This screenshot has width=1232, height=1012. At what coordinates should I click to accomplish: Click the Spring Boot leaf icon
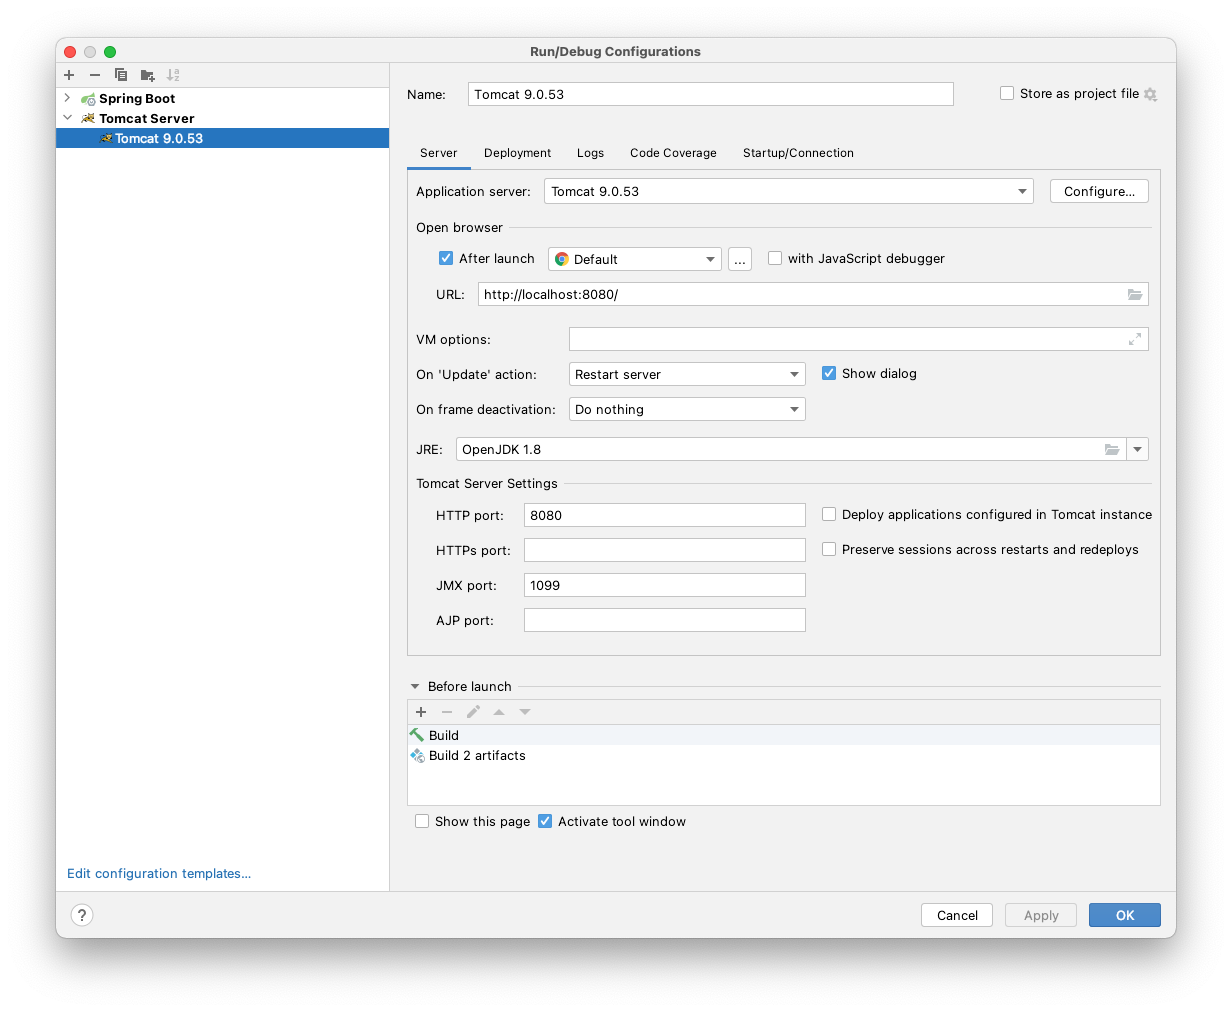tap(88, 99)
